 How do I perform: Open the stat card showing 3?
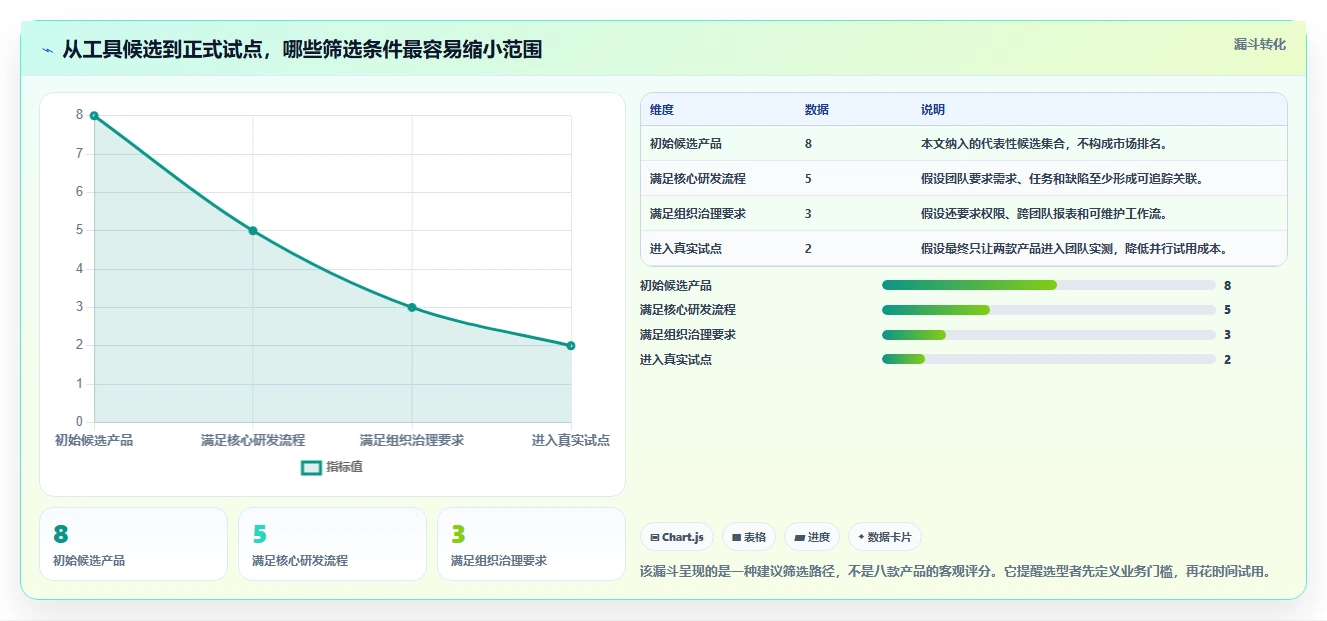tap(531, 544)
